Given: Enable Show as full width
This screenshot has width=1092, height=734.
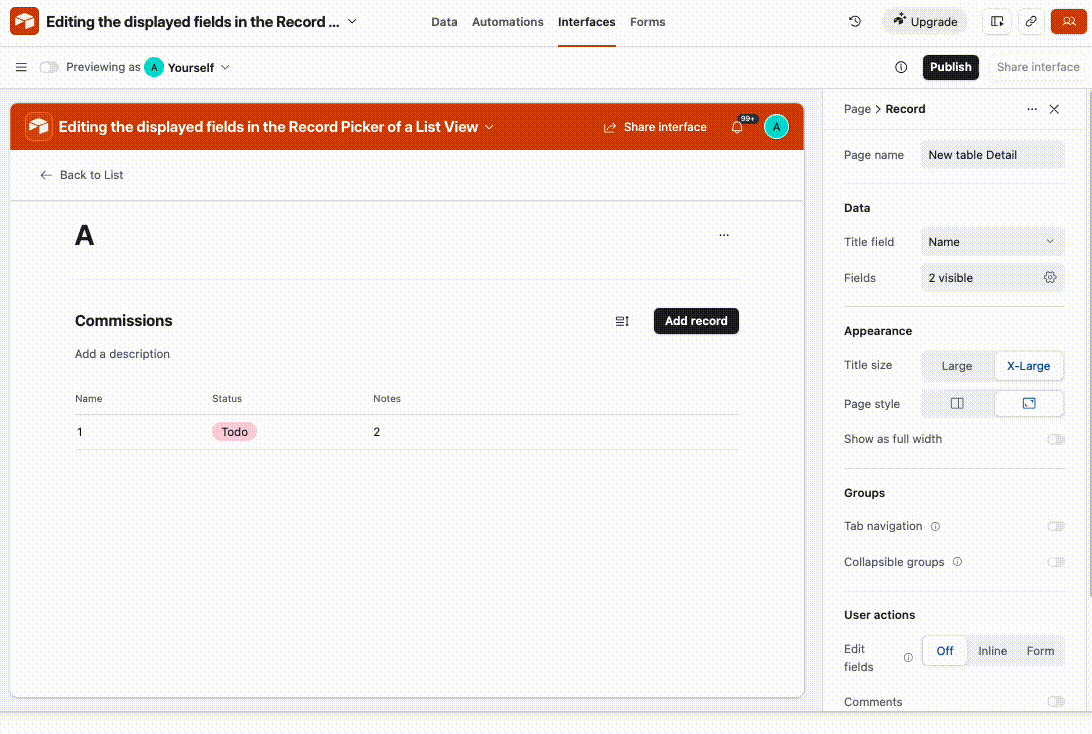Looking at the screenshot, I should [1056, 439].
